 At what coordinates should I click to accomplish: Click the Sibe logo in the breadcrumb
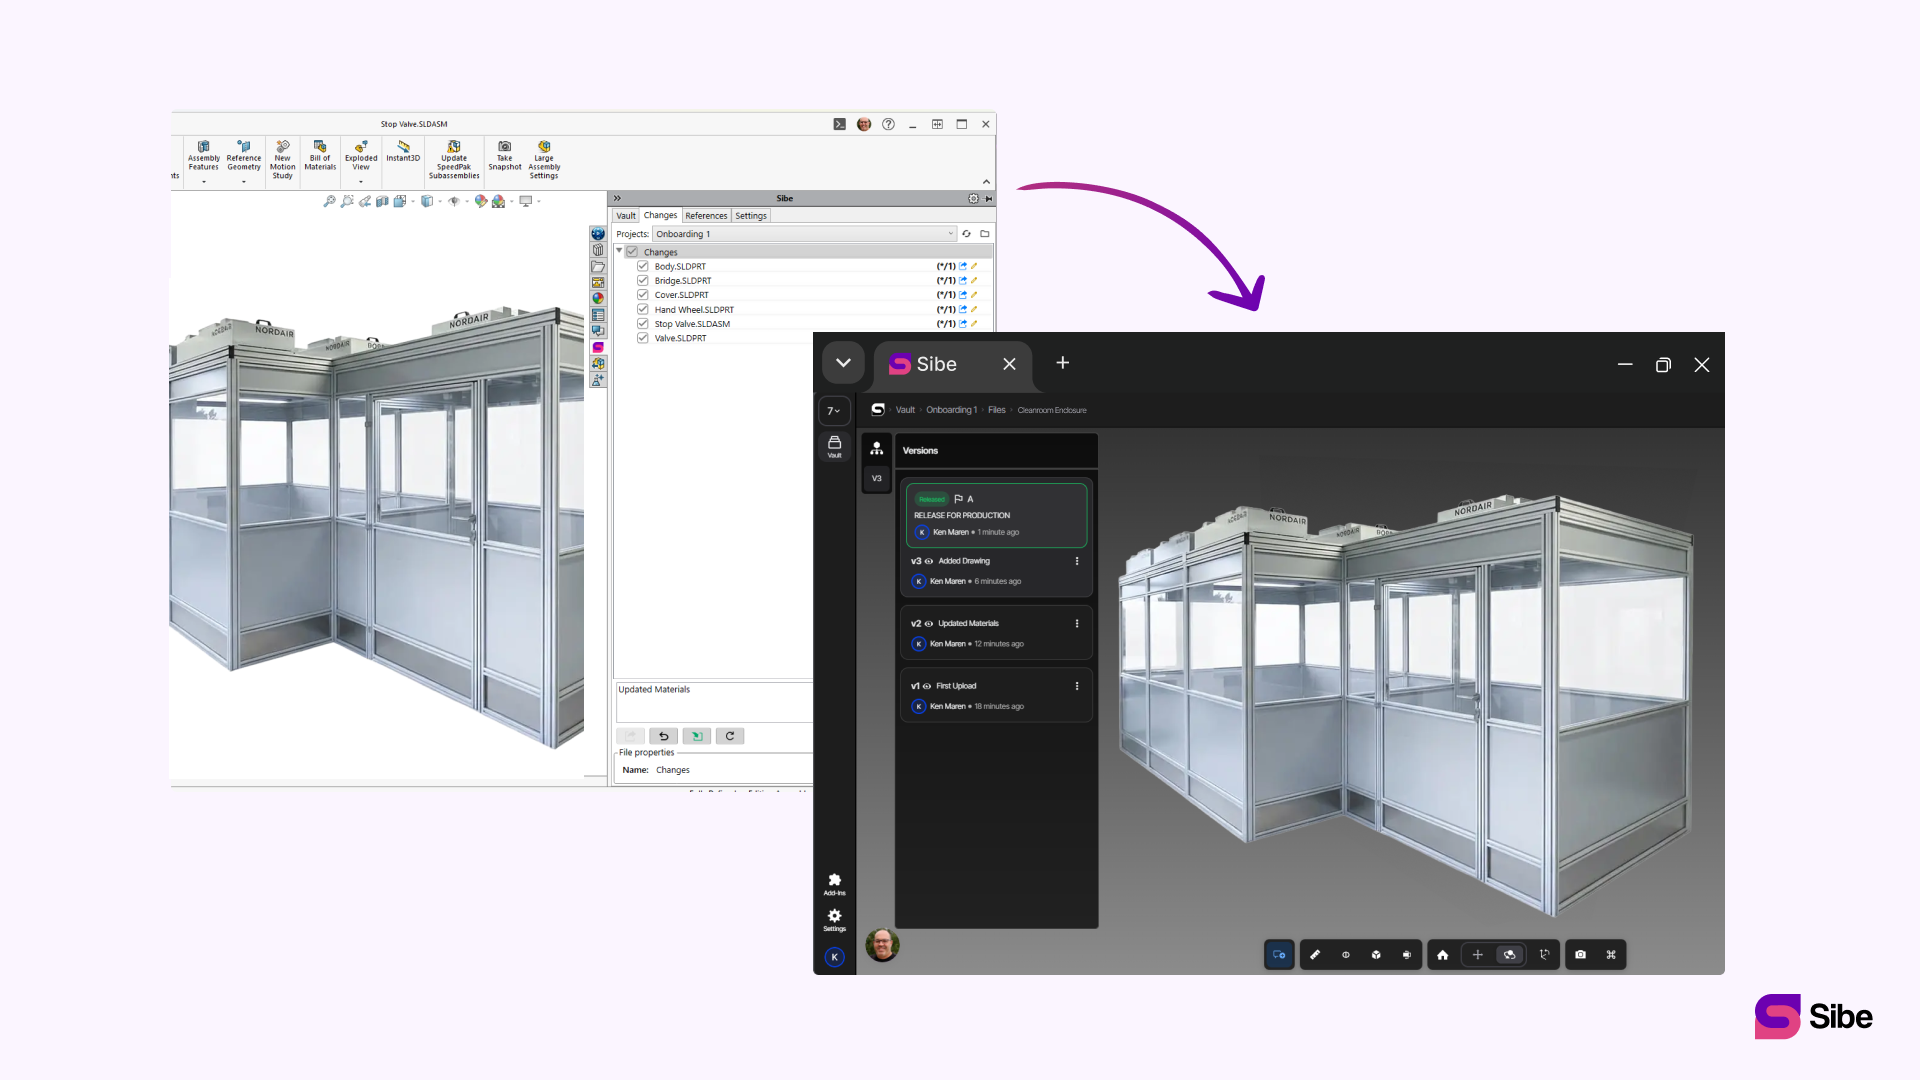coord(878,410)
